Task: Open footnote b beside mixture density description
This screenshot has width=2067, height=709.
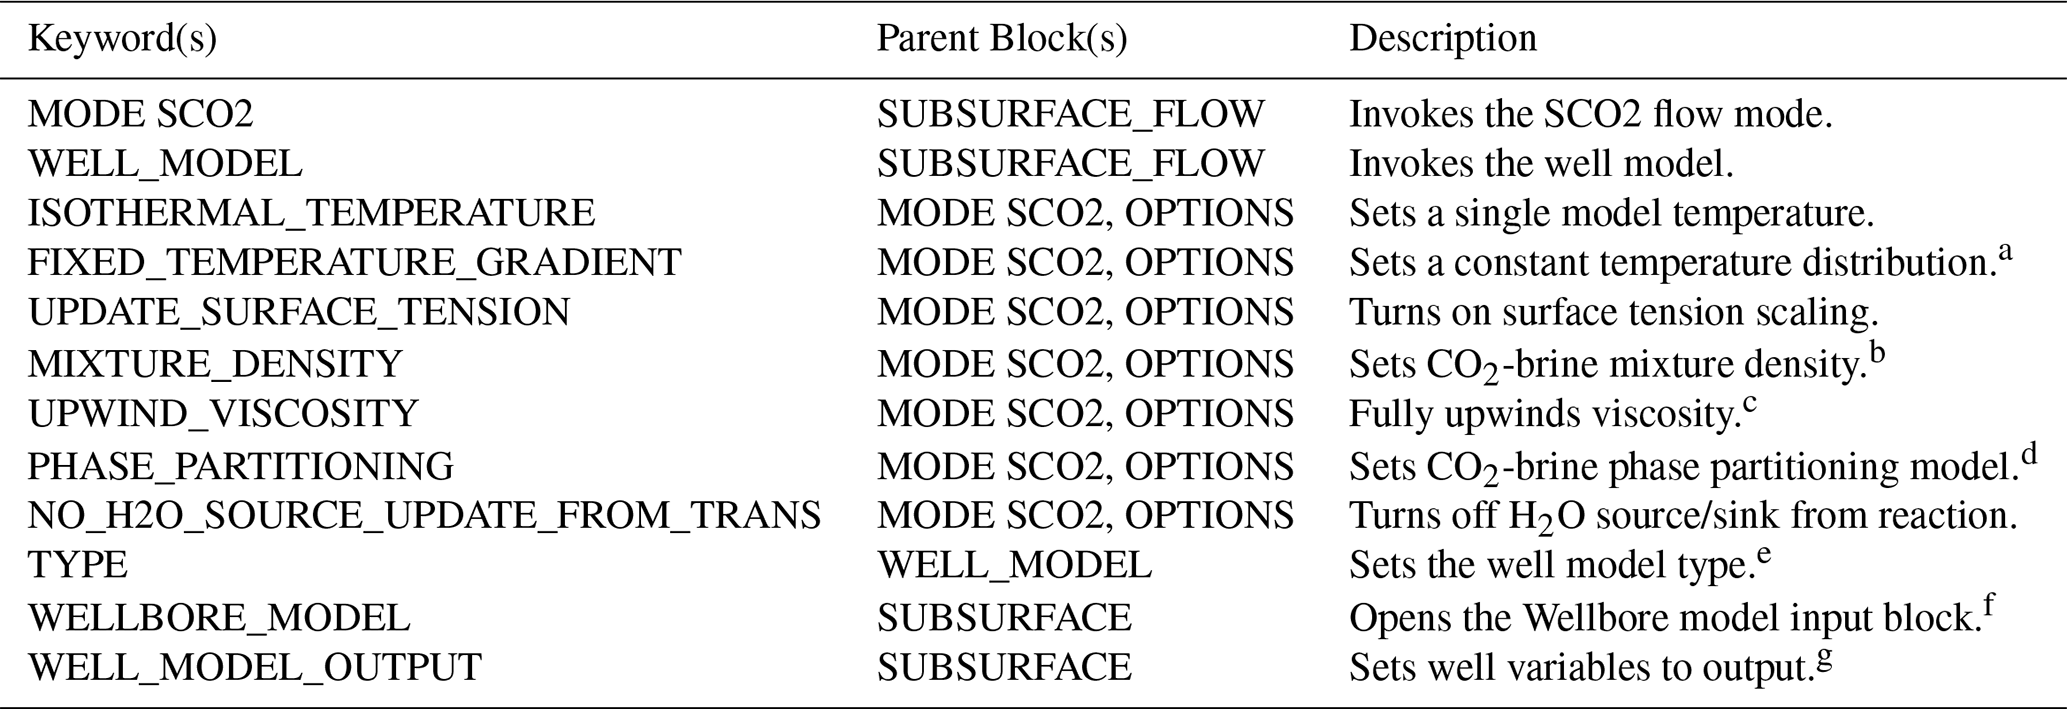Action: coord(1877,353)
